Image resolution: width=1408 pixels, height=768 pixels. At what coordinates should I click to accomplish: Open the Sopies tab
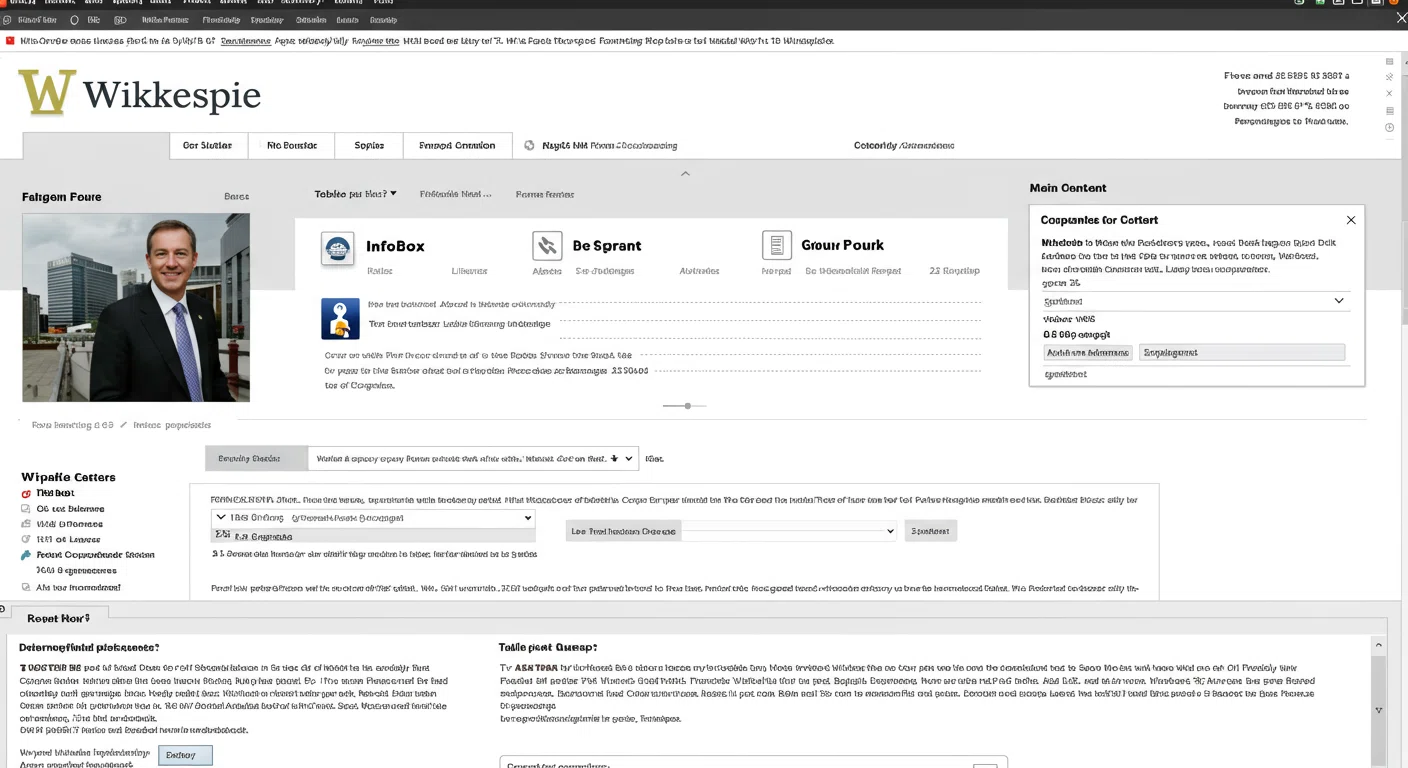coord(369,146)
